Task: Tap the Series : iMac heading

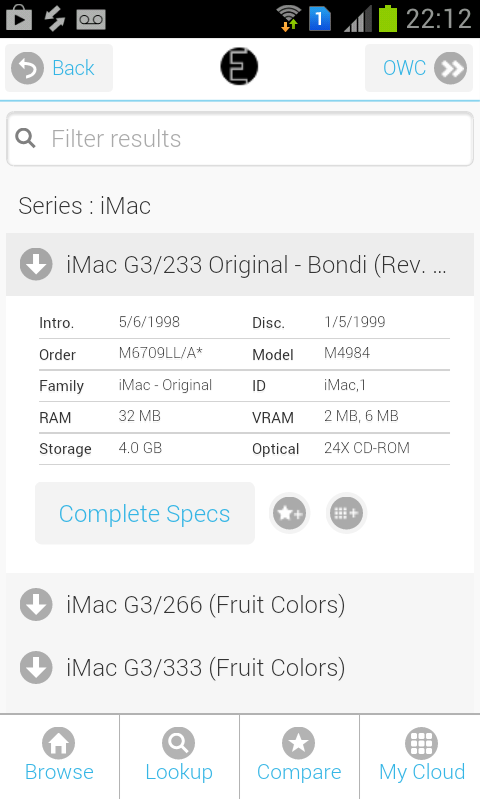Action: tap(85, 206)
